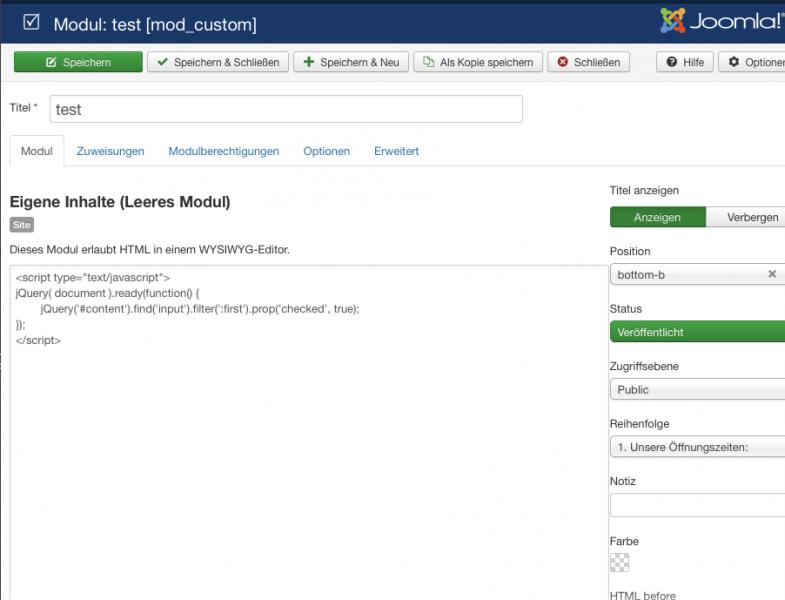Select Anzeigen for title display

[657, 217]
